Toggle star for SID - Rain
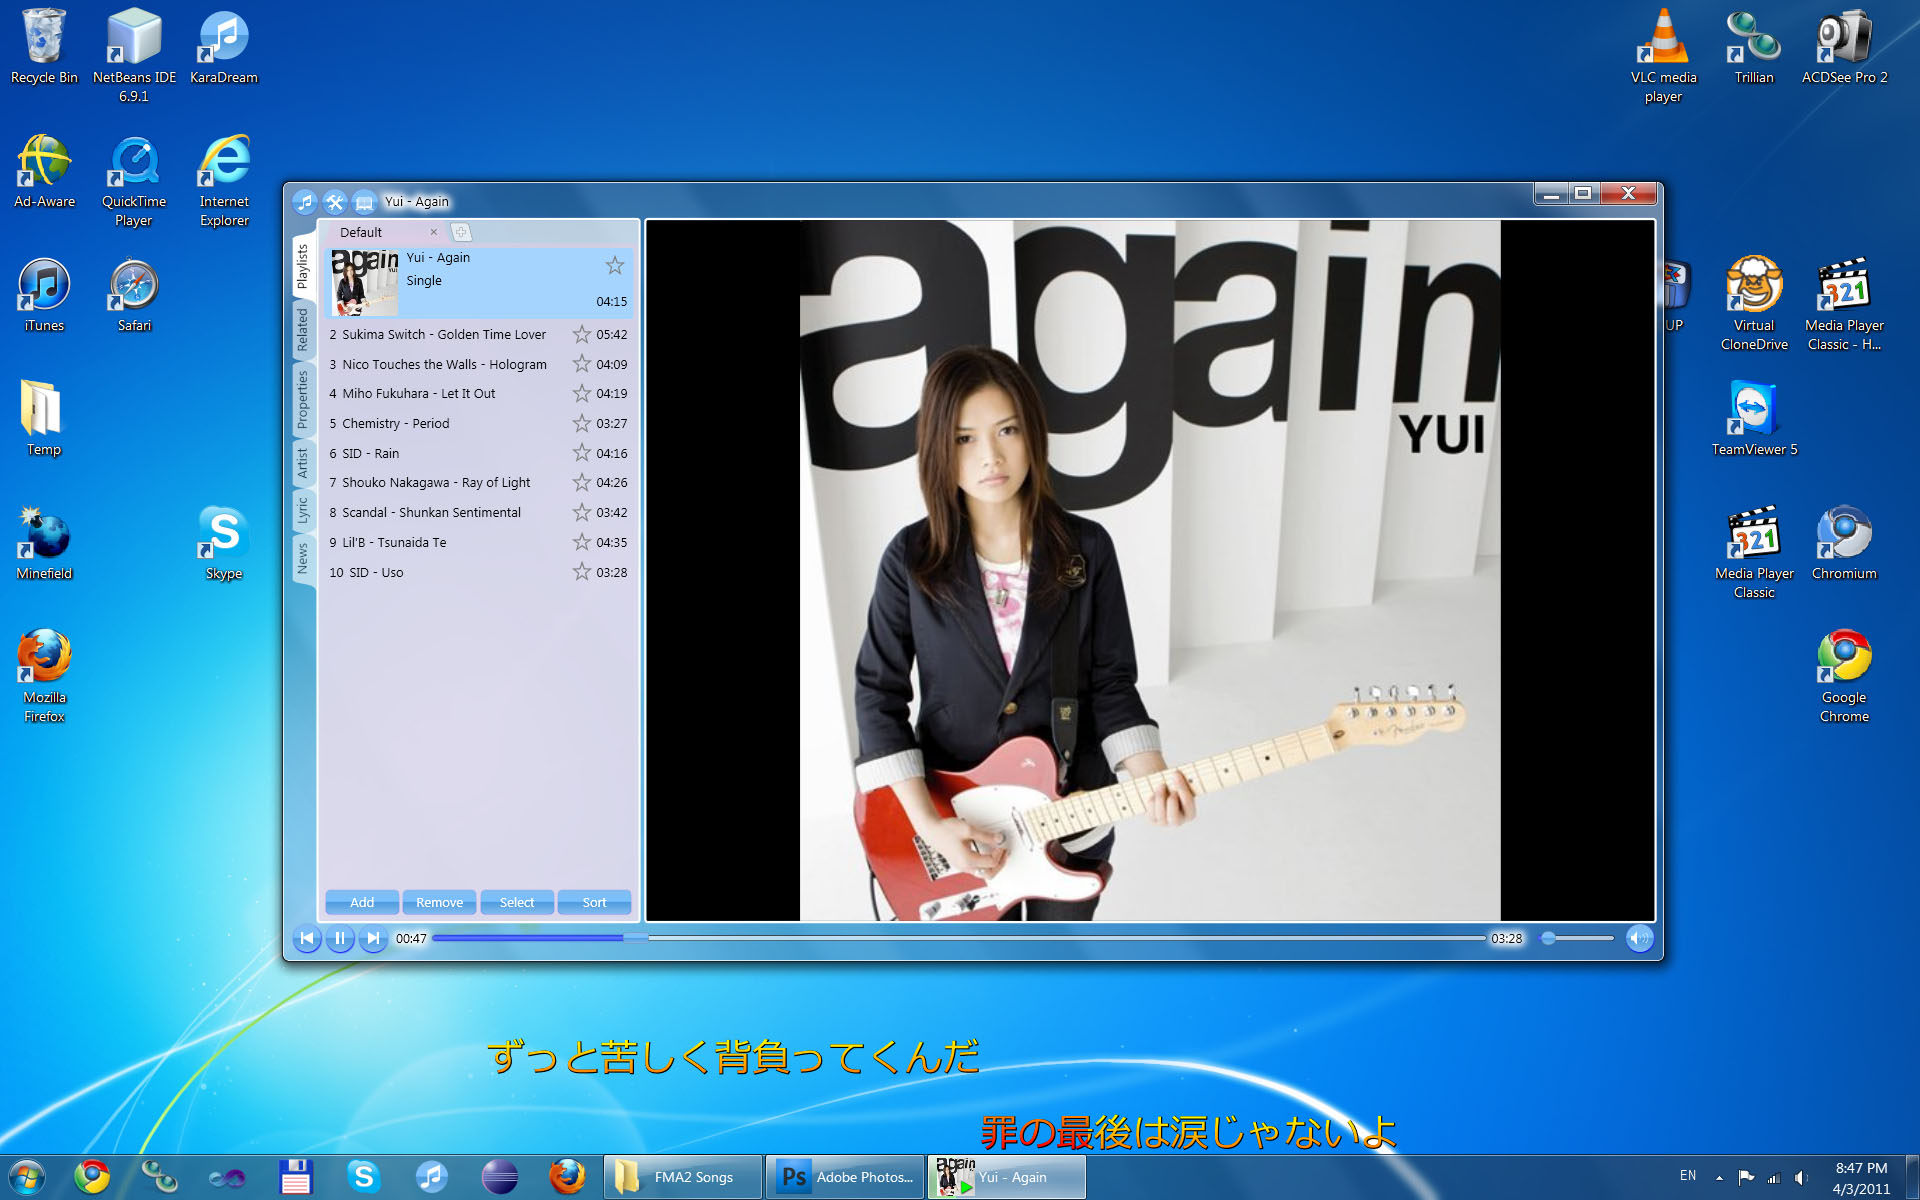The height and width of the screenshot is (1200, 1920). [x=582, y=453]
